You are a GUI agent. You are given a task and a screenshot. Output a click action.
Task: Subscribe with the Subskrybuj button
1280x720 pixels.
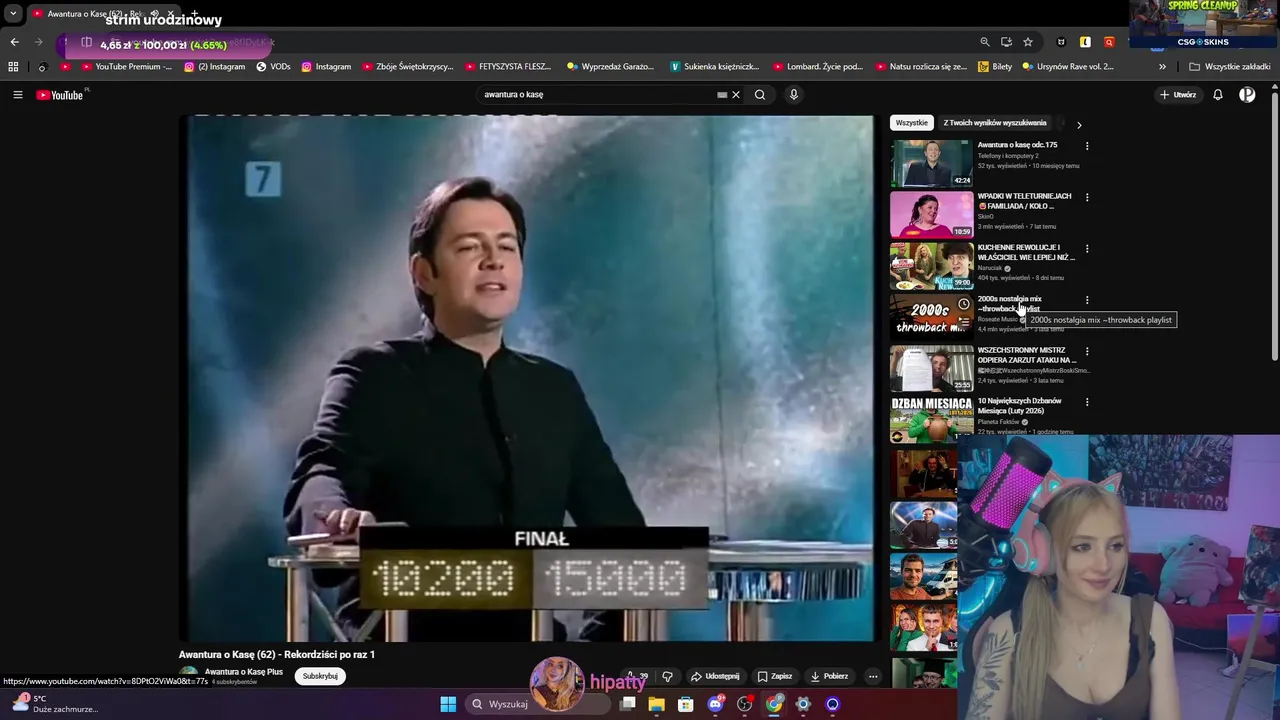(x=320, y=676)
